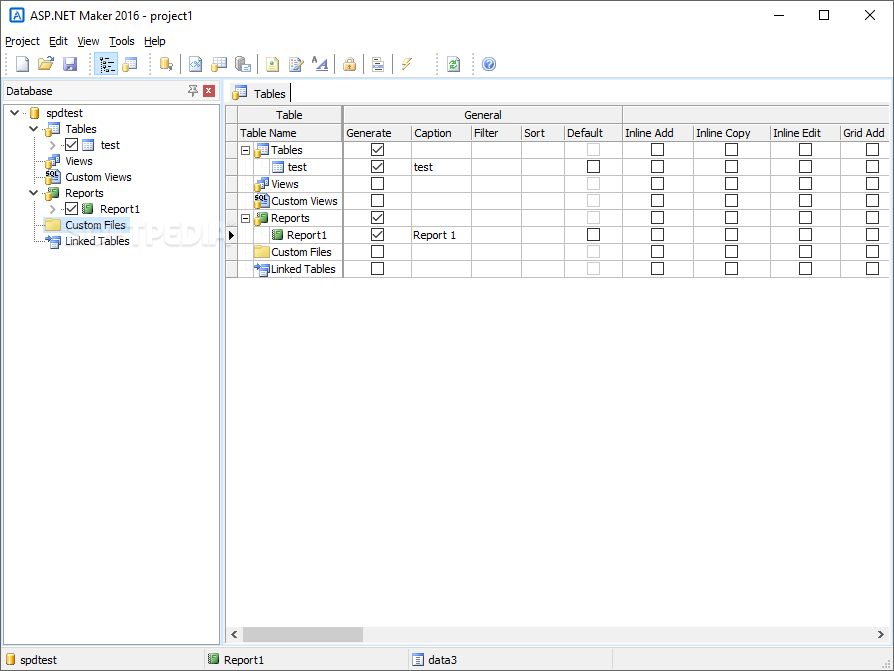This screenshot has height=671, width=894.
Task: Click the table view icon beside the tree view icon
Action: 130,64
